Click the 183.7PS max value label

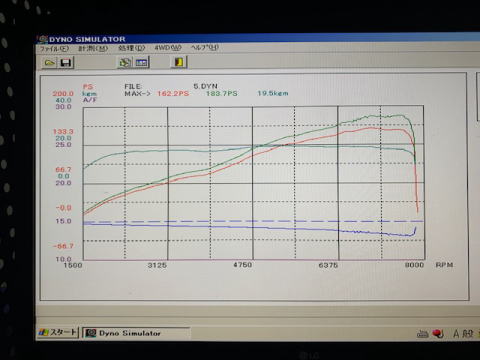tap(222, 94)
